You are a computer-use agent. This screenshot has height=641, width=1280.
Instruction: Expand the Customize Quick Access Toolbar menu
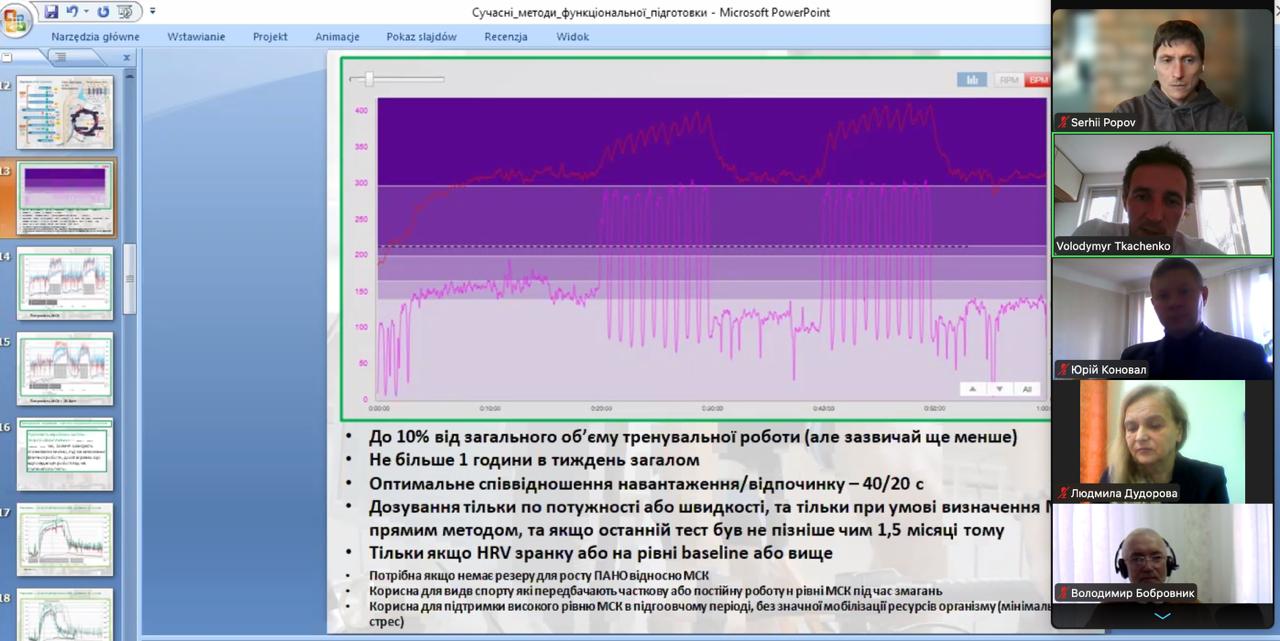[152, 12]
